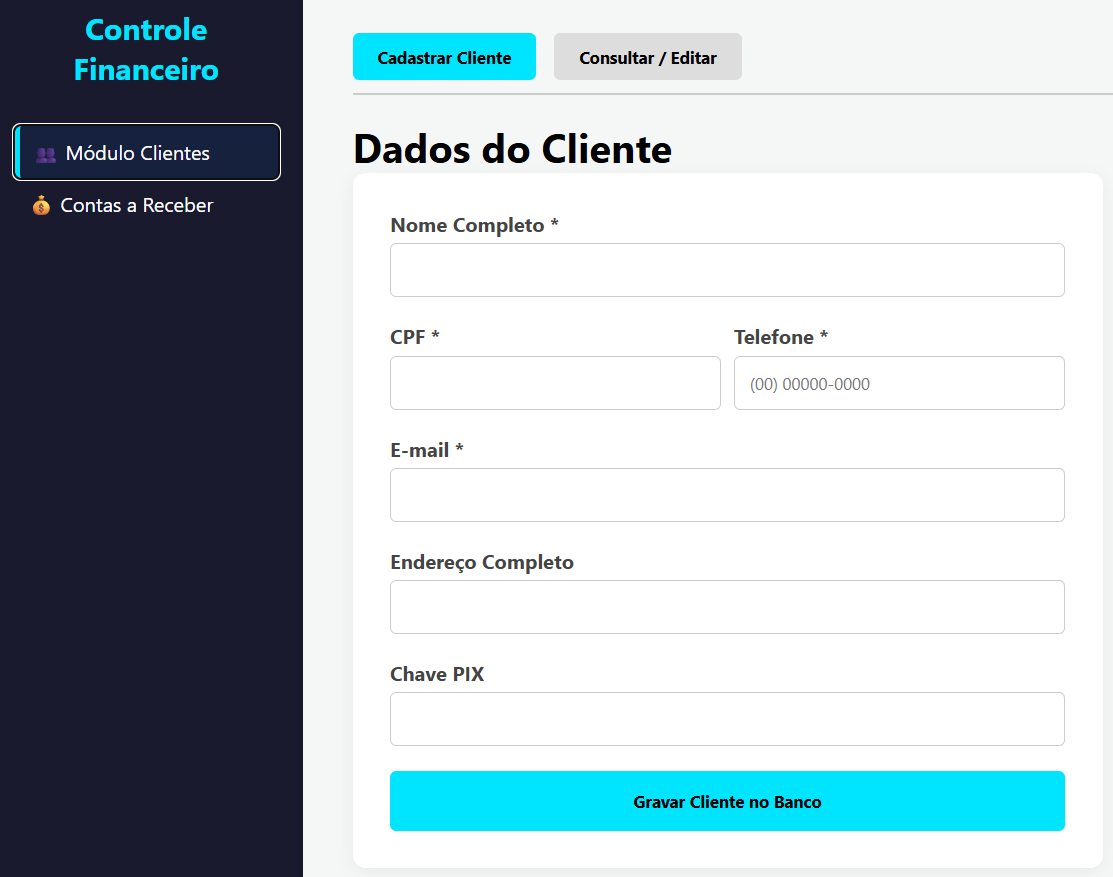1113x877 pixels.
Task: Select the Telefone field with (00) 00000-0000 placeholder
Action: [899, 383]
